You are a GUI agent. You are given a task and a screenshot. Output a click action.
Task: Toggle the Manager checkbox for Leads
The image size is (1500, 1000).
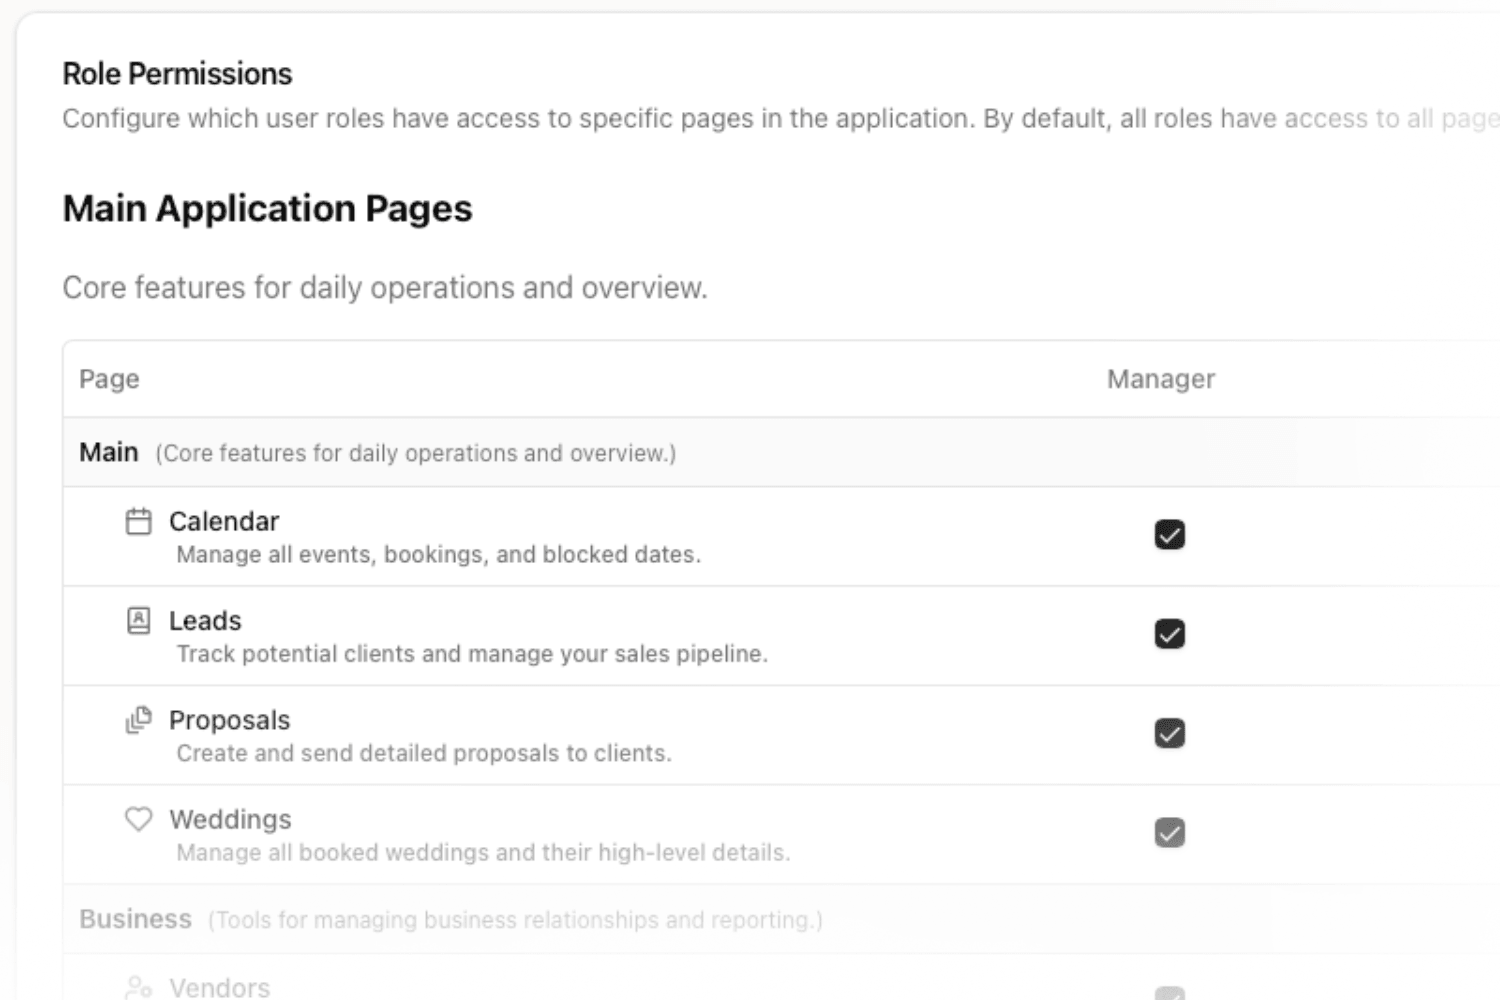click(x=1169, y=634)
